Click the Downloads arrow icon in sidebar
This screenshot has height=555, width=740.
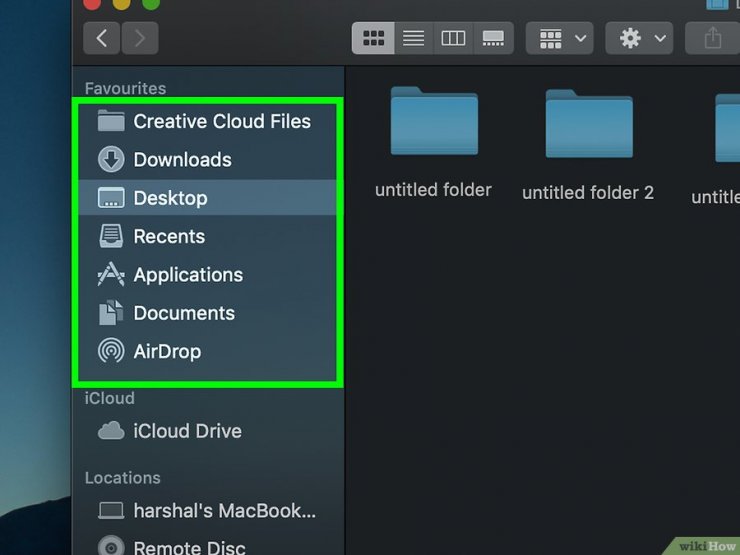pyautogui.click(x=111, y=159)
